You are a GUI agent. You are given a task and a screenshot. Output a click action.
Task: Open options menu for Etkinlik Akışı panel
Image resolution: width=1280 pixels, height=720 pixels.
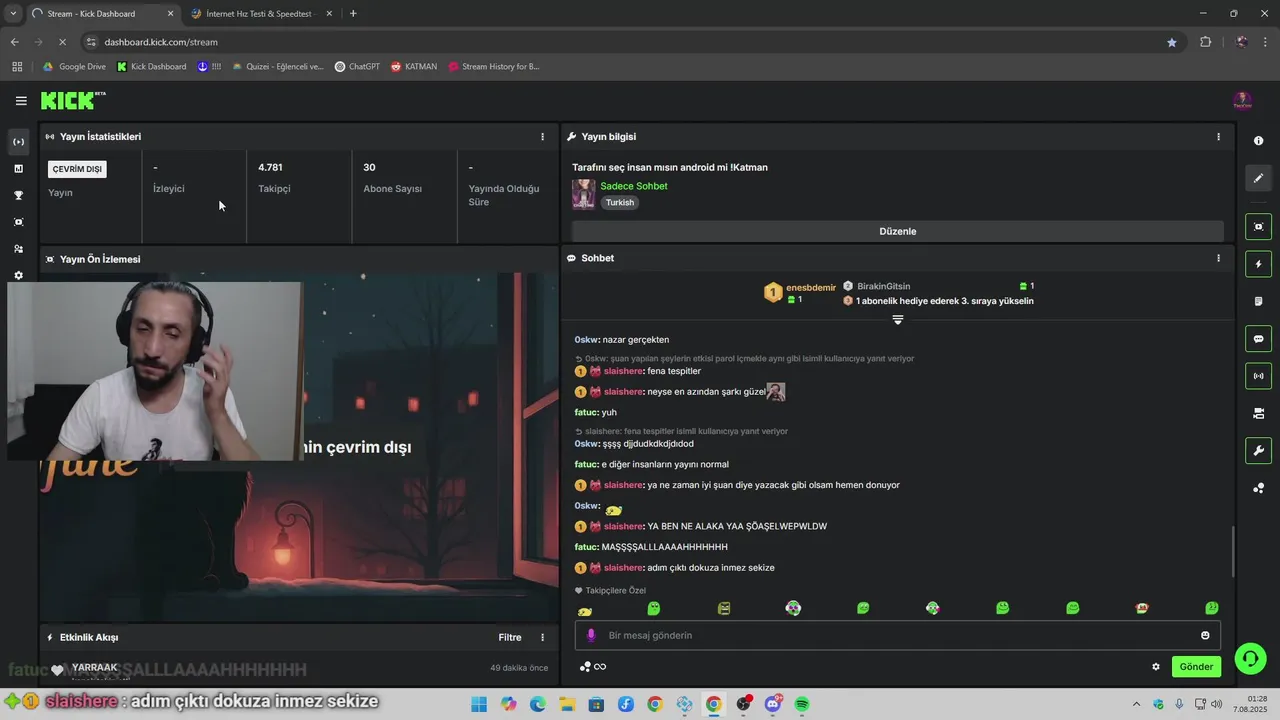pyautogui.click(x=543, y=637)
